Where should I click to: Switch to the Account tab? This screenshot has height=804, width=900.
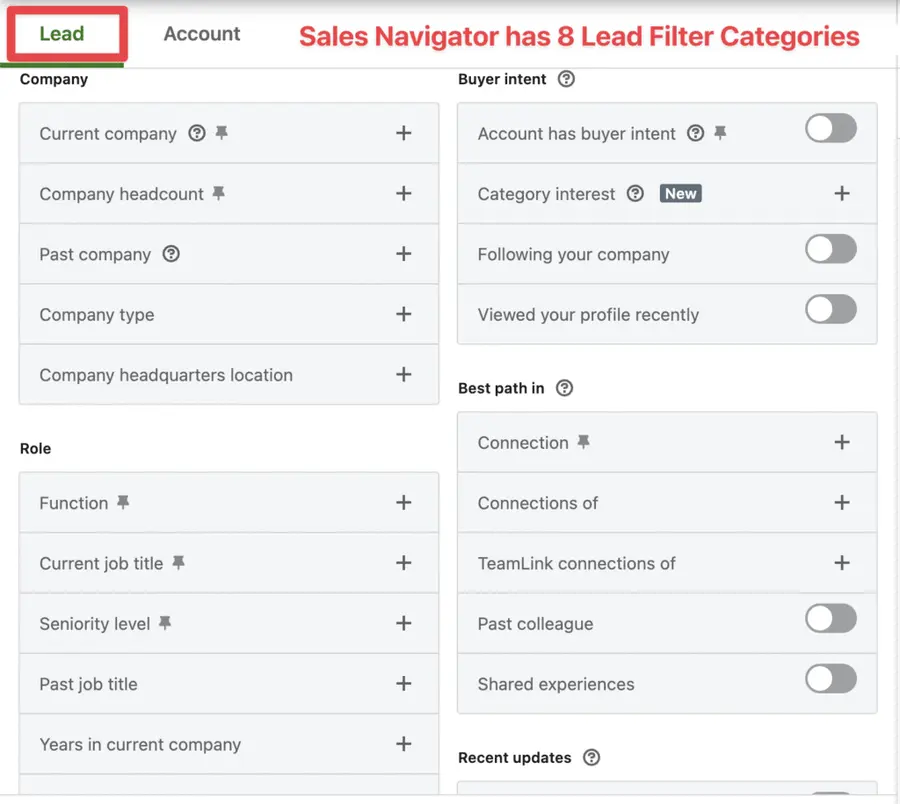pos(201,33)
